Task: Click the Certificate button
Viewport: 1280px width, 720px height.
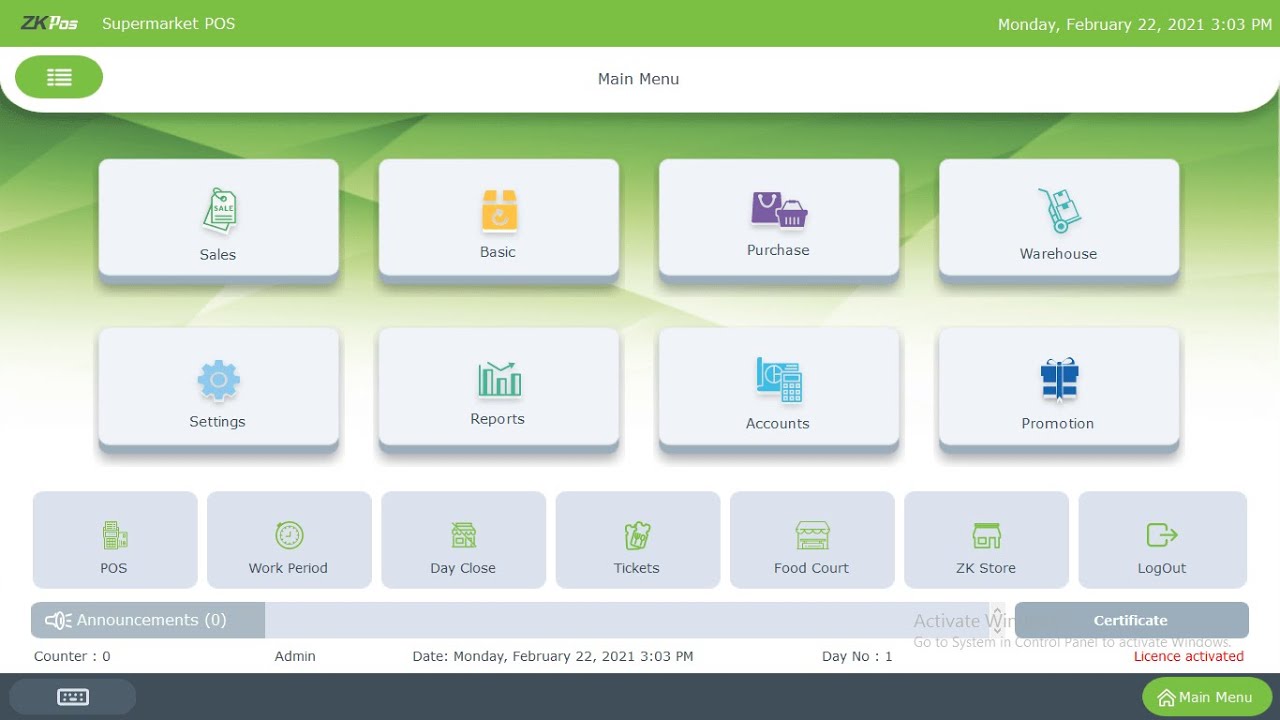Action: click(1131, 620)
